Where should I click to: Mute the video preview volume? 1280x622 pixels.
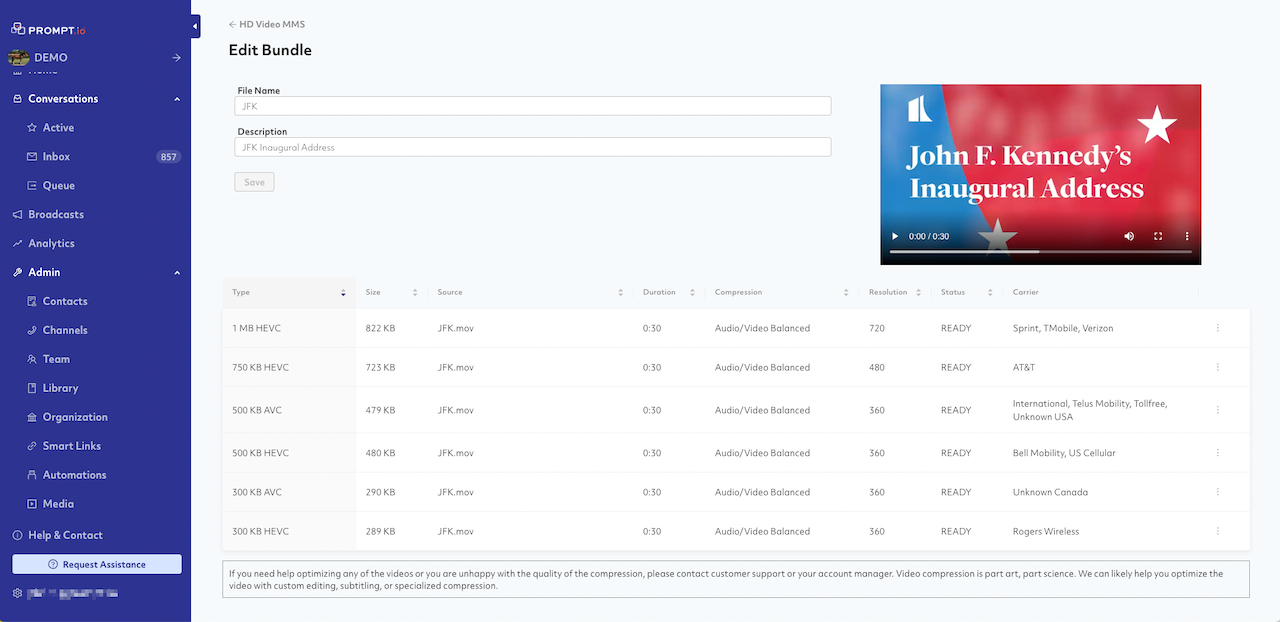[x=1129, y=237]
